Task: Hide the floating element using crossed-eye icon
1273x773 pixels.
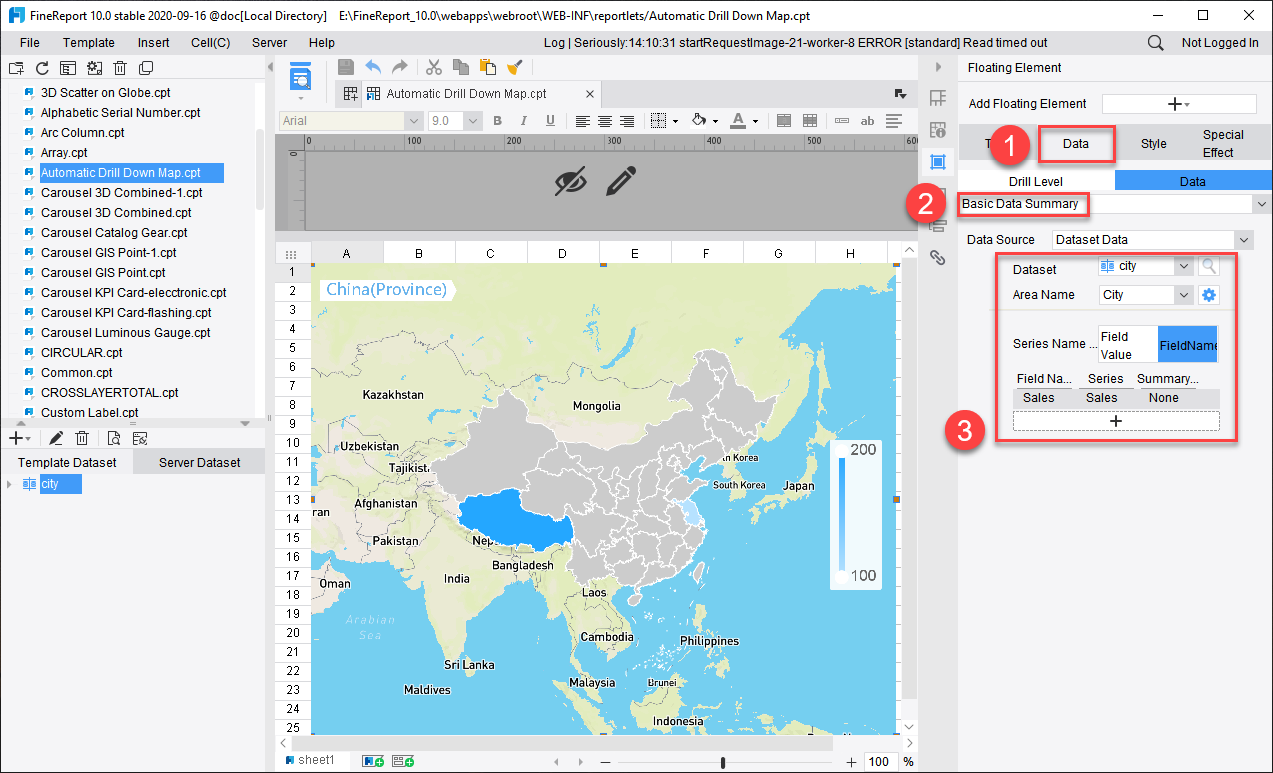Action: tap(571, 181)
